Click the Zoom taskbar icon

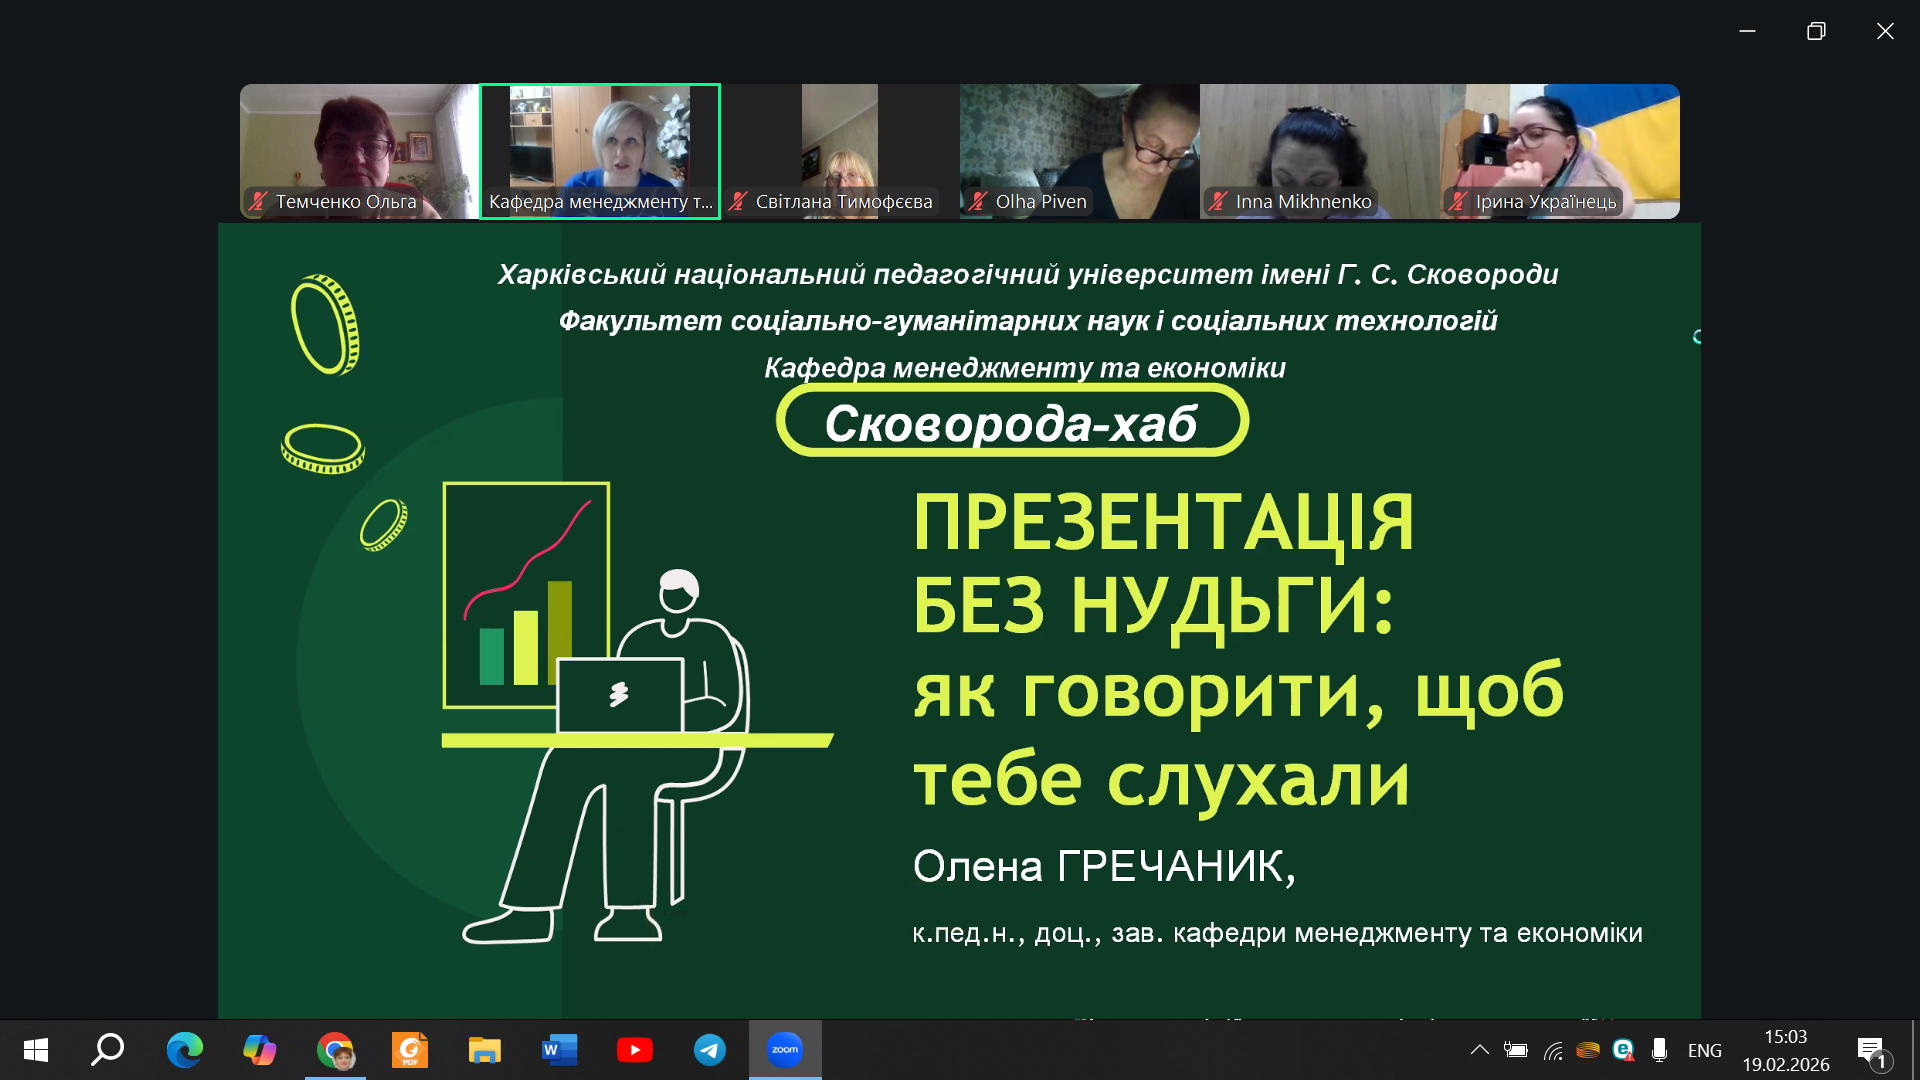(785, 1050)
